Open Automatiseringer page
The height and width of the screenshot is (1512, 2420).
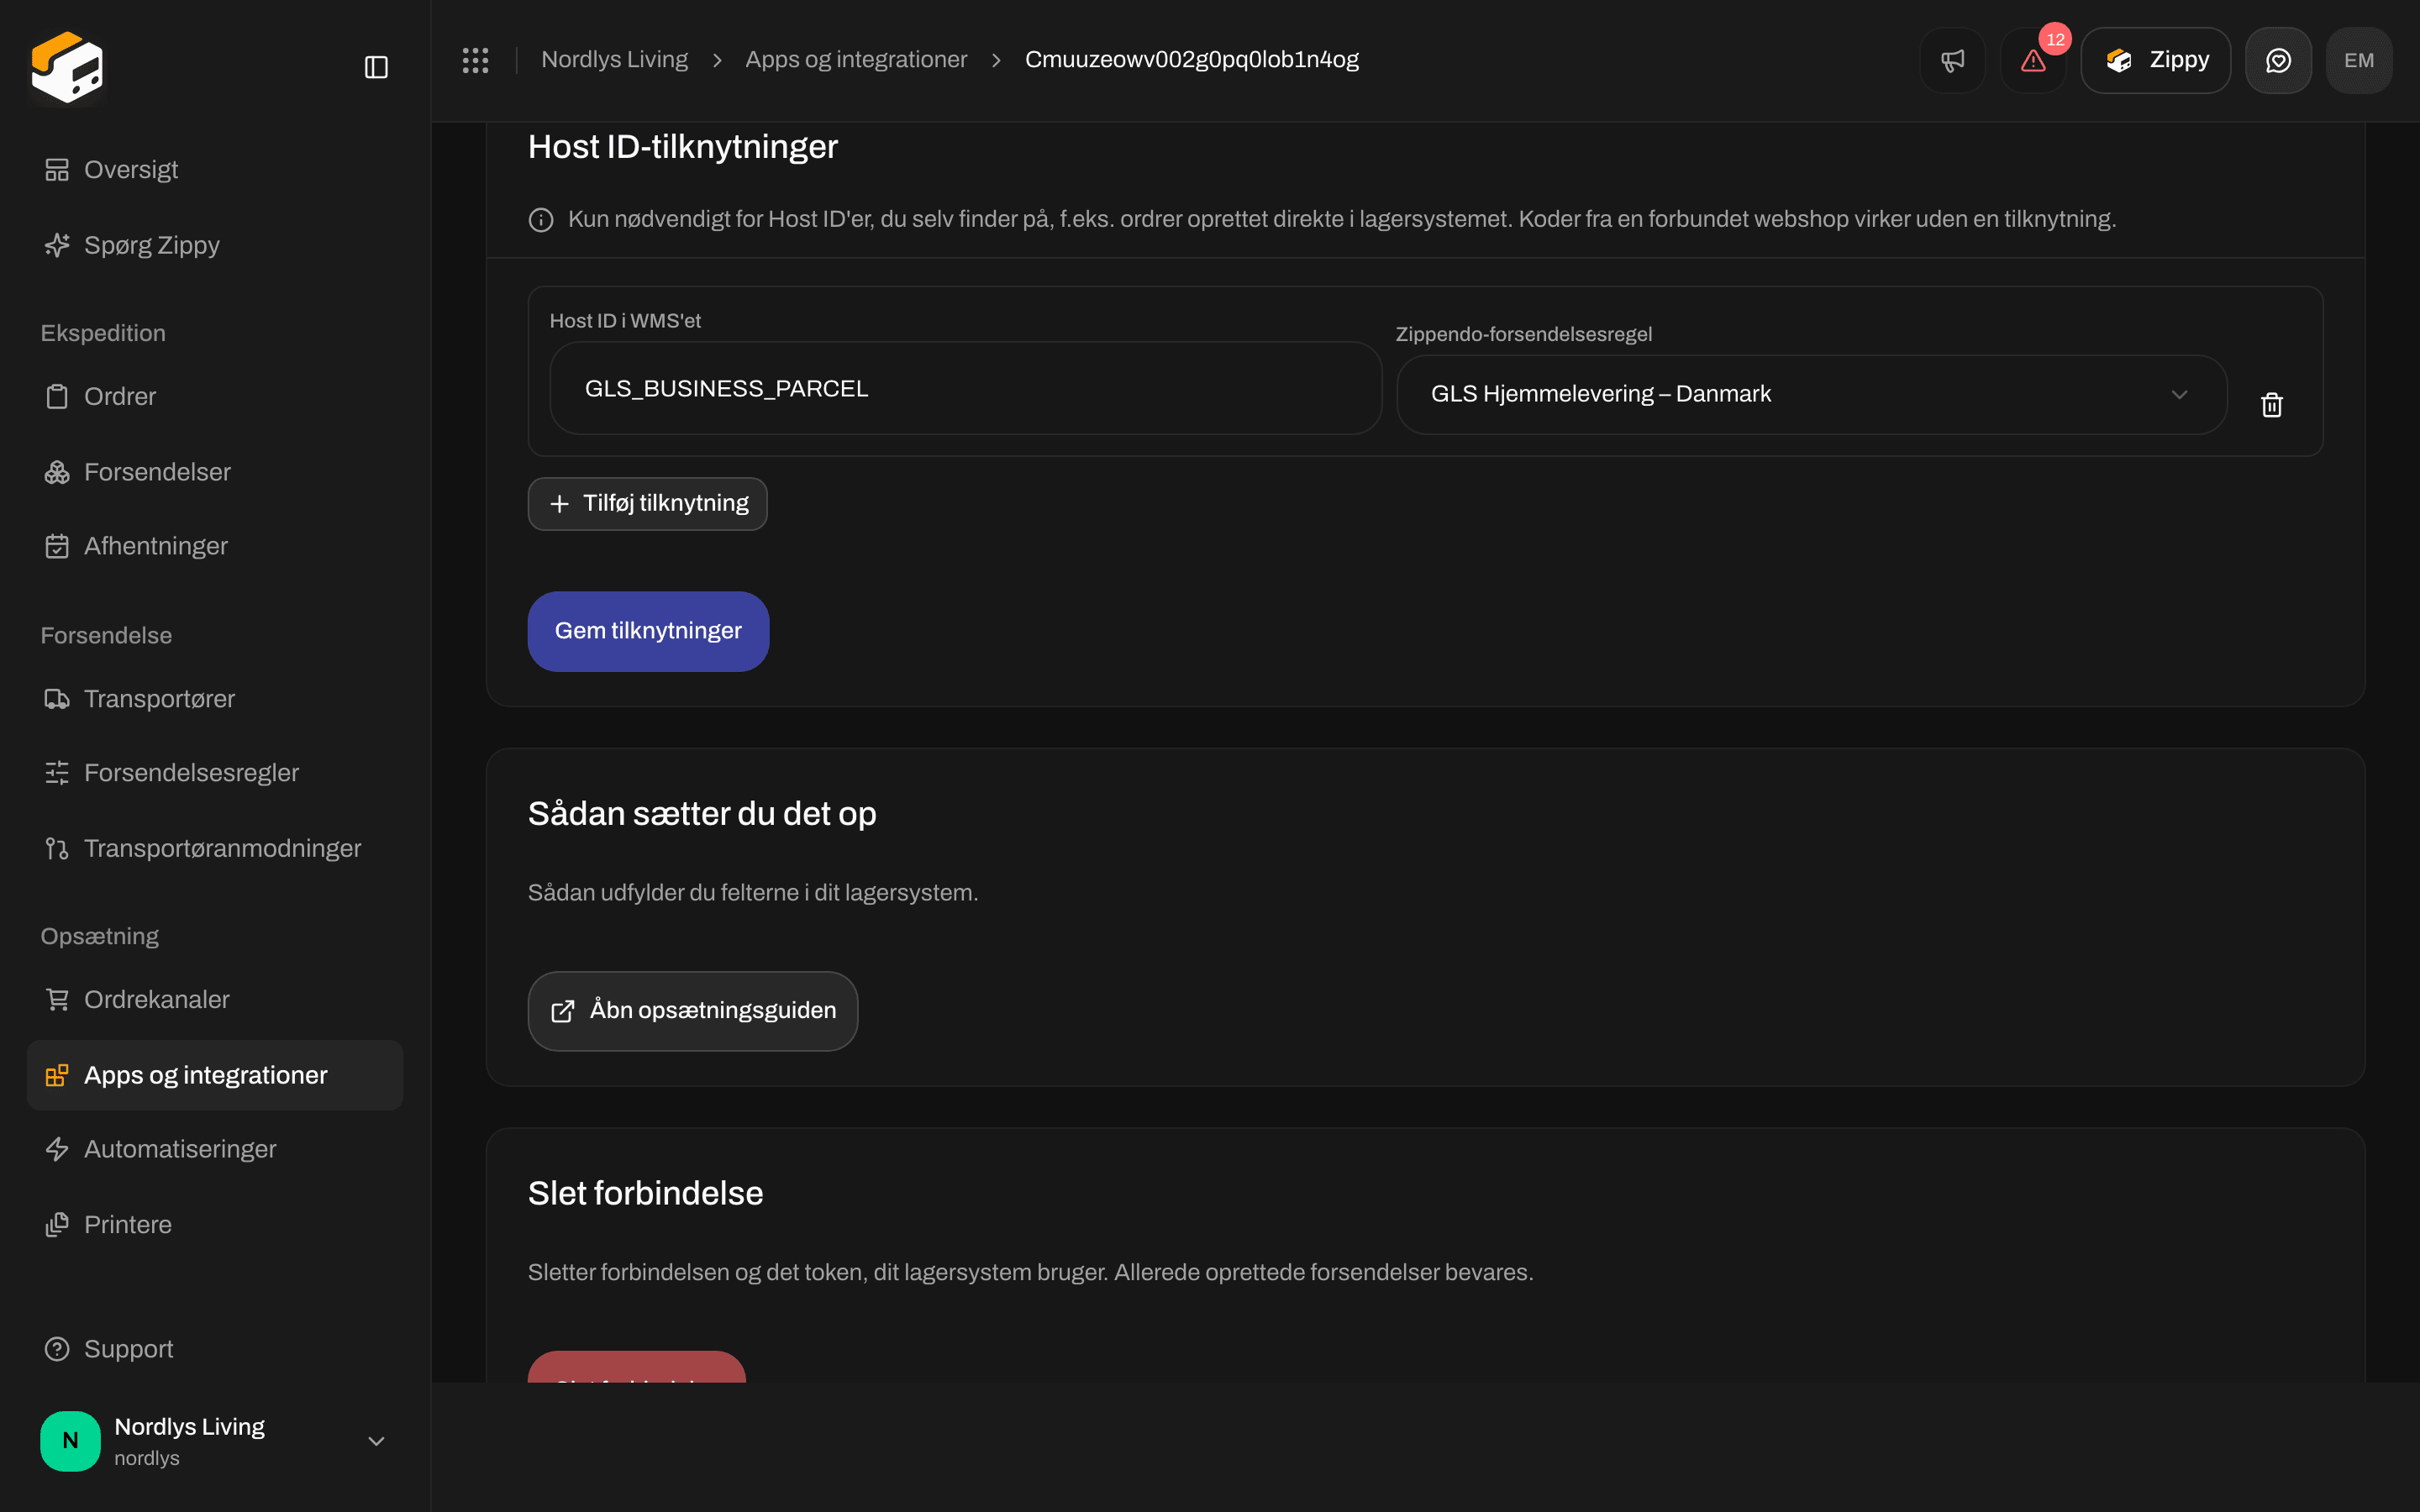[215, 1149]
